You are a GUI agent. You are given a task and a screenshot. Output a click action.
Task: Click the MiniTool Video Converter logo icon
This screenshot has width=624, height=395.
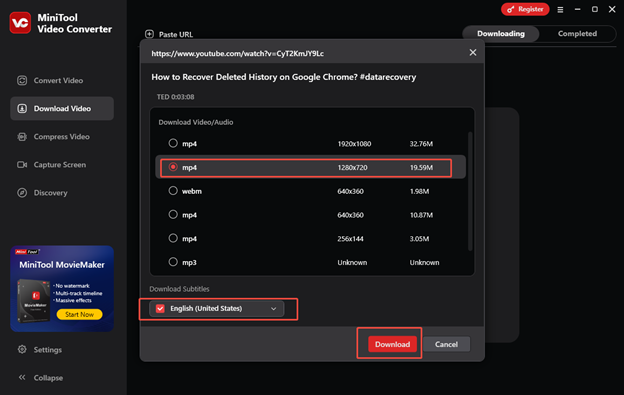tap(20, 23)
